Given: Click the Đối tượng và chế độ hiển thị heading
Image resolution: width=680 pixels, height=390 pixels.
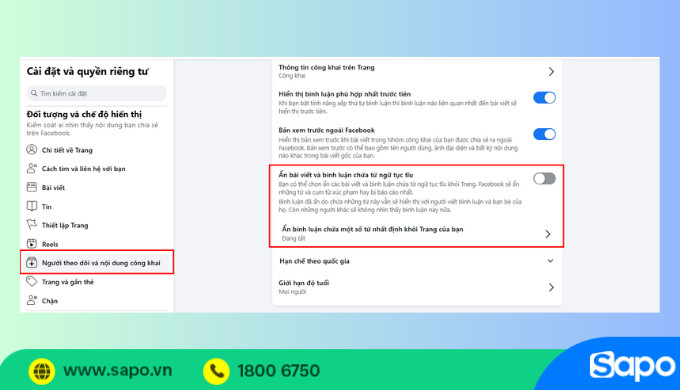Looking at the screenshot, I should click(84, 114).
